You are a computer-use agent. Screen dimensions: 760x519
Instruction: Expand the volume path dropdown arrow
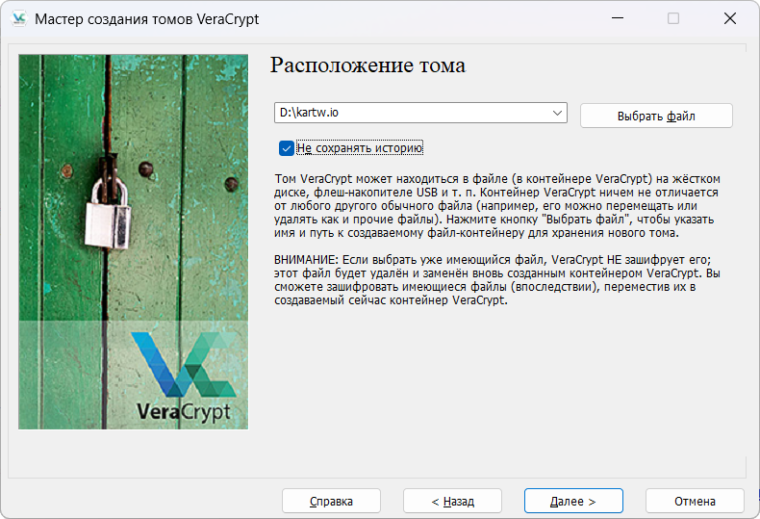click(557, 113)
